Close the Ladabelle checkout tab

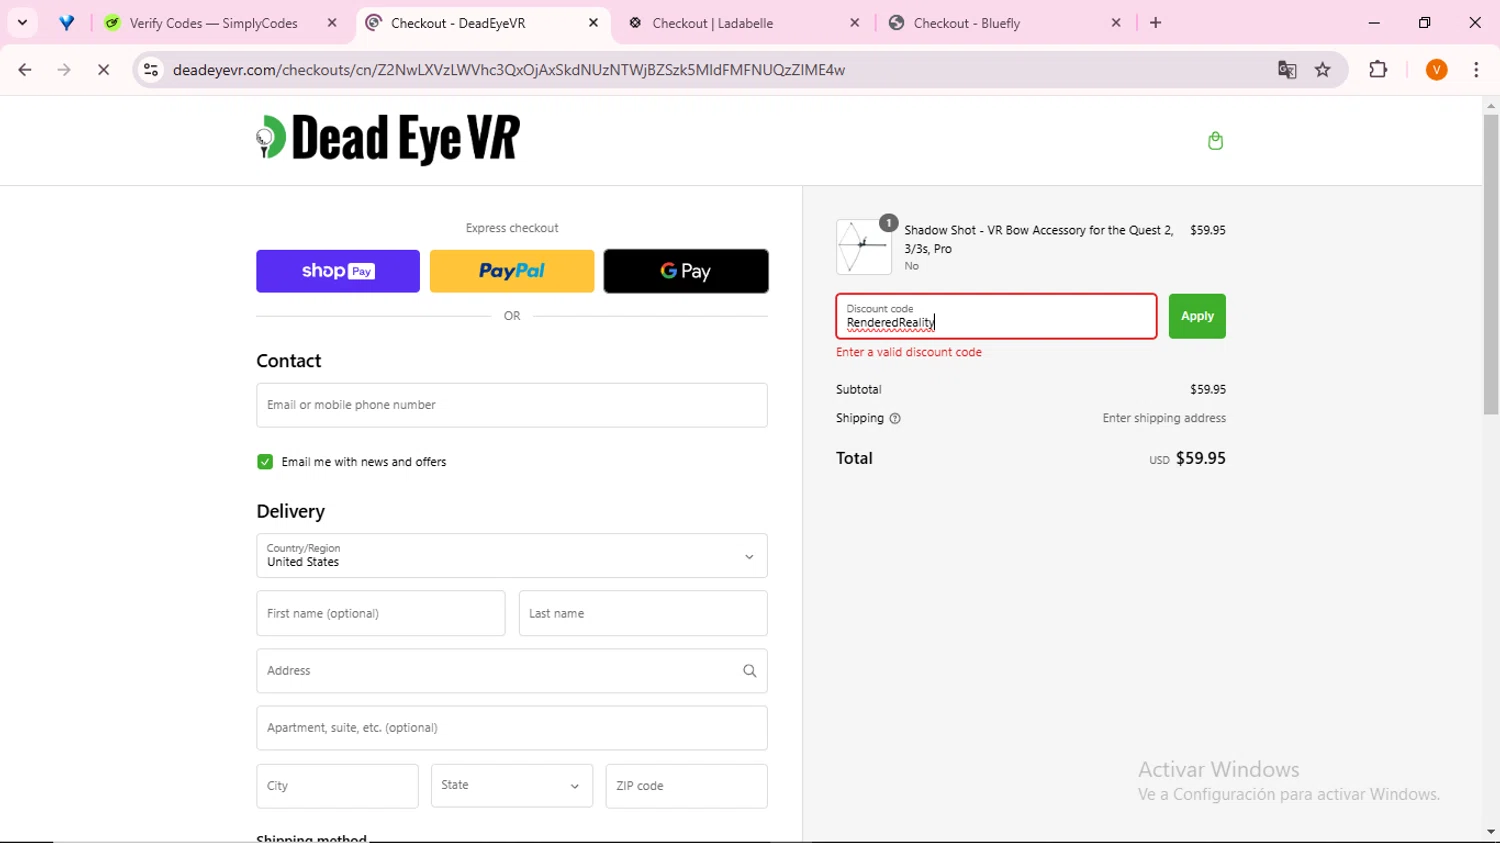tap(854, 22)
